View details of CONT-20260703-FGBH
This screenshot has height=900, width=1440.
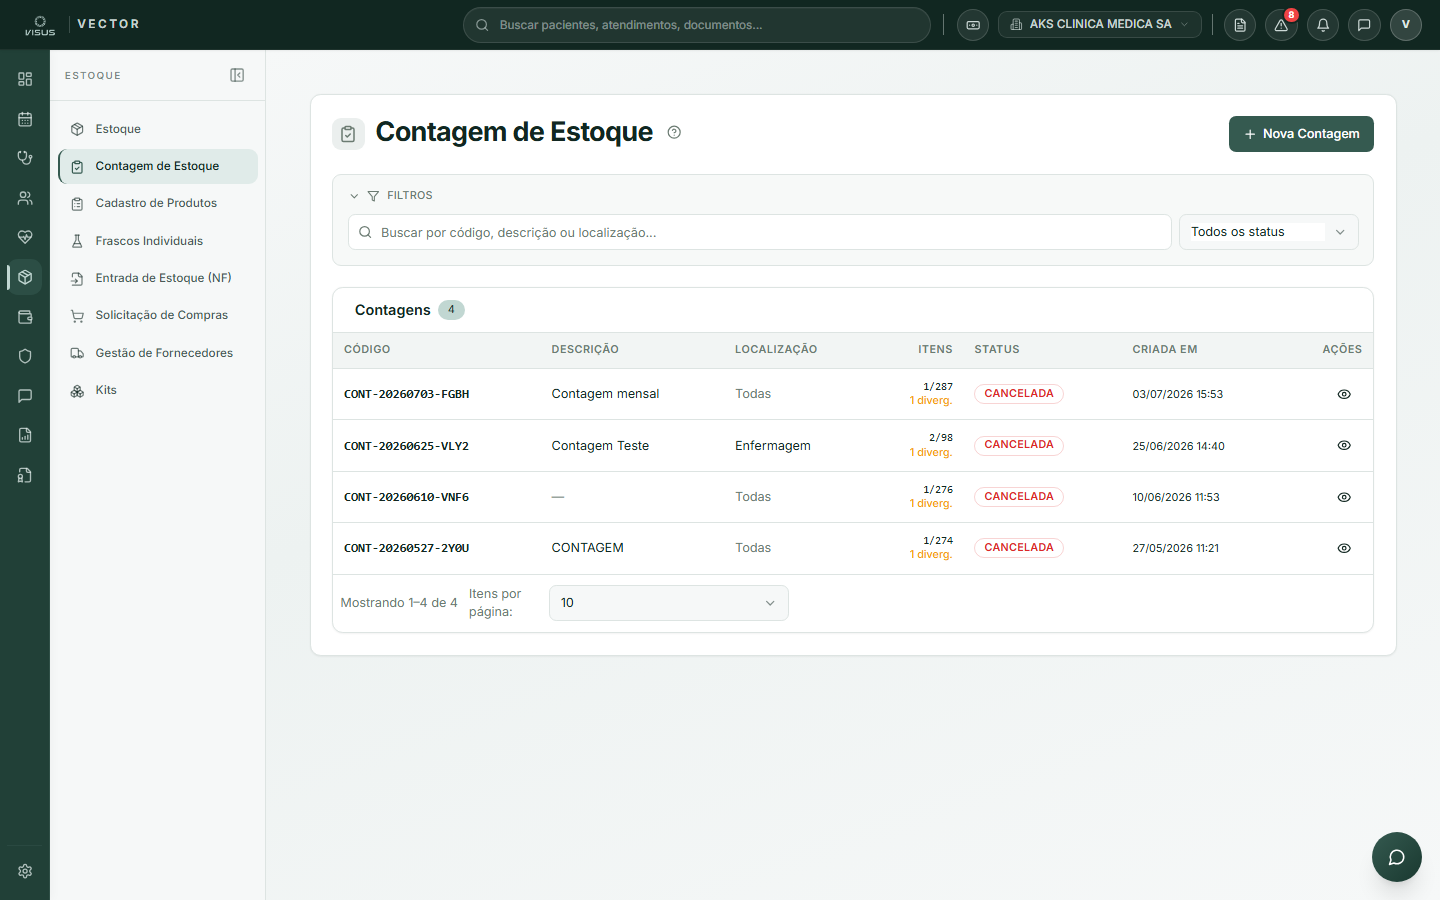(1344, 394)
